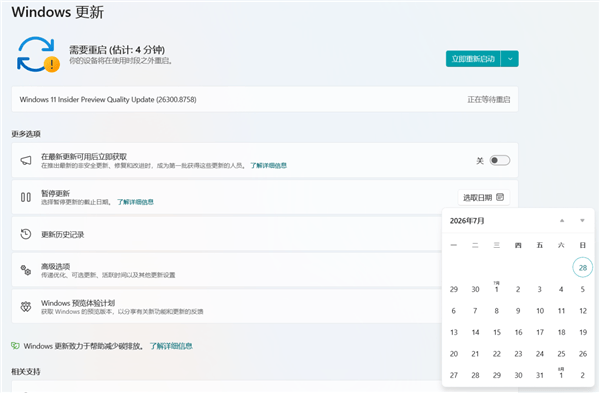Select date 23 in the calendar
The height and width of the screenshot is (393, 600).
point(518,354)
